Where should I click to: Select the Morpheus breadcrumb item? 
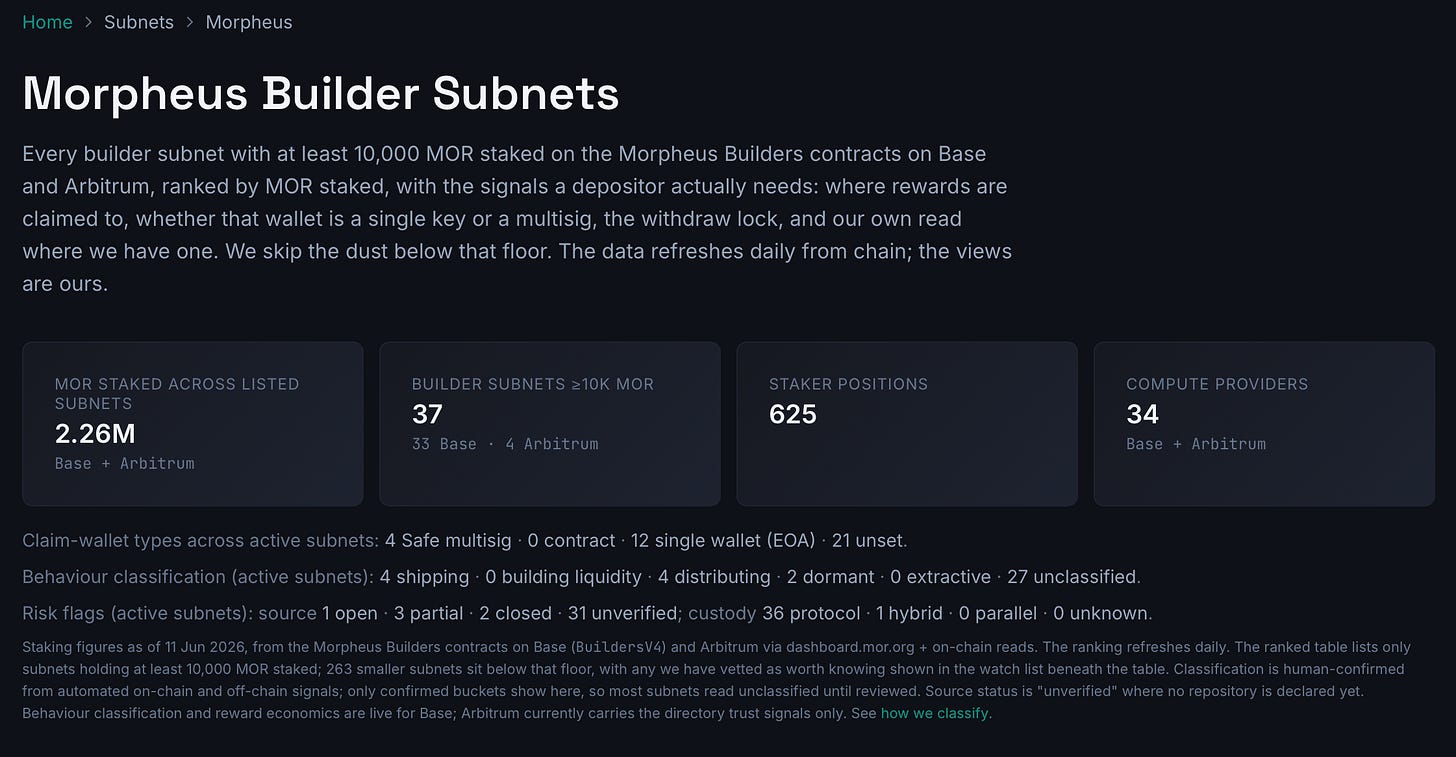pos(249,22)
